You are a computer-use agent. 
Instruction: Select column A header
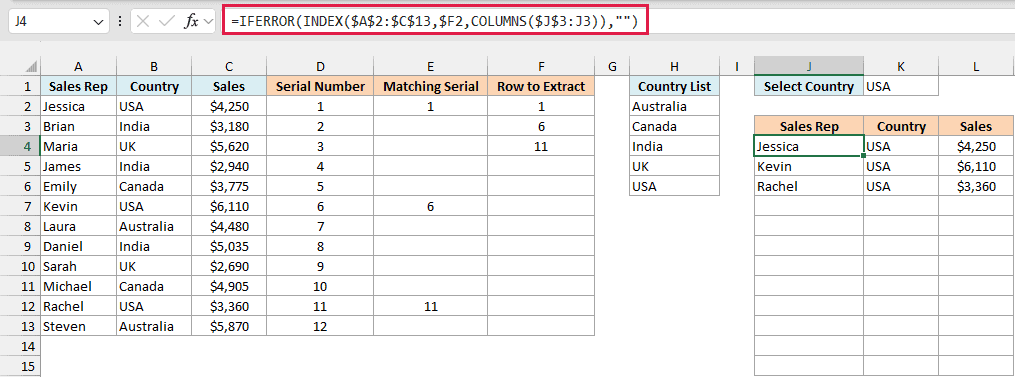pos(78,66)
